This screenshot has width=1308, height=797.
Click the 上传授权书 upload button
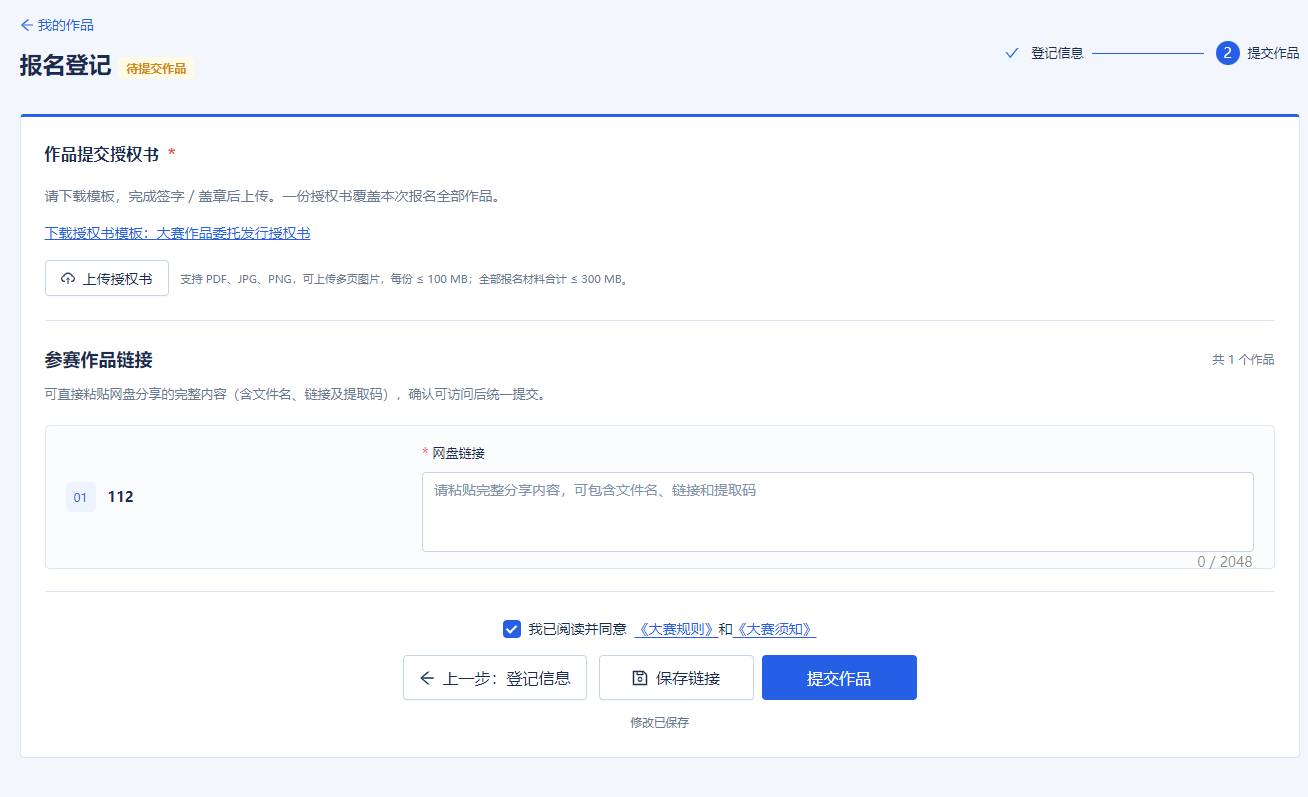point(107,278)
